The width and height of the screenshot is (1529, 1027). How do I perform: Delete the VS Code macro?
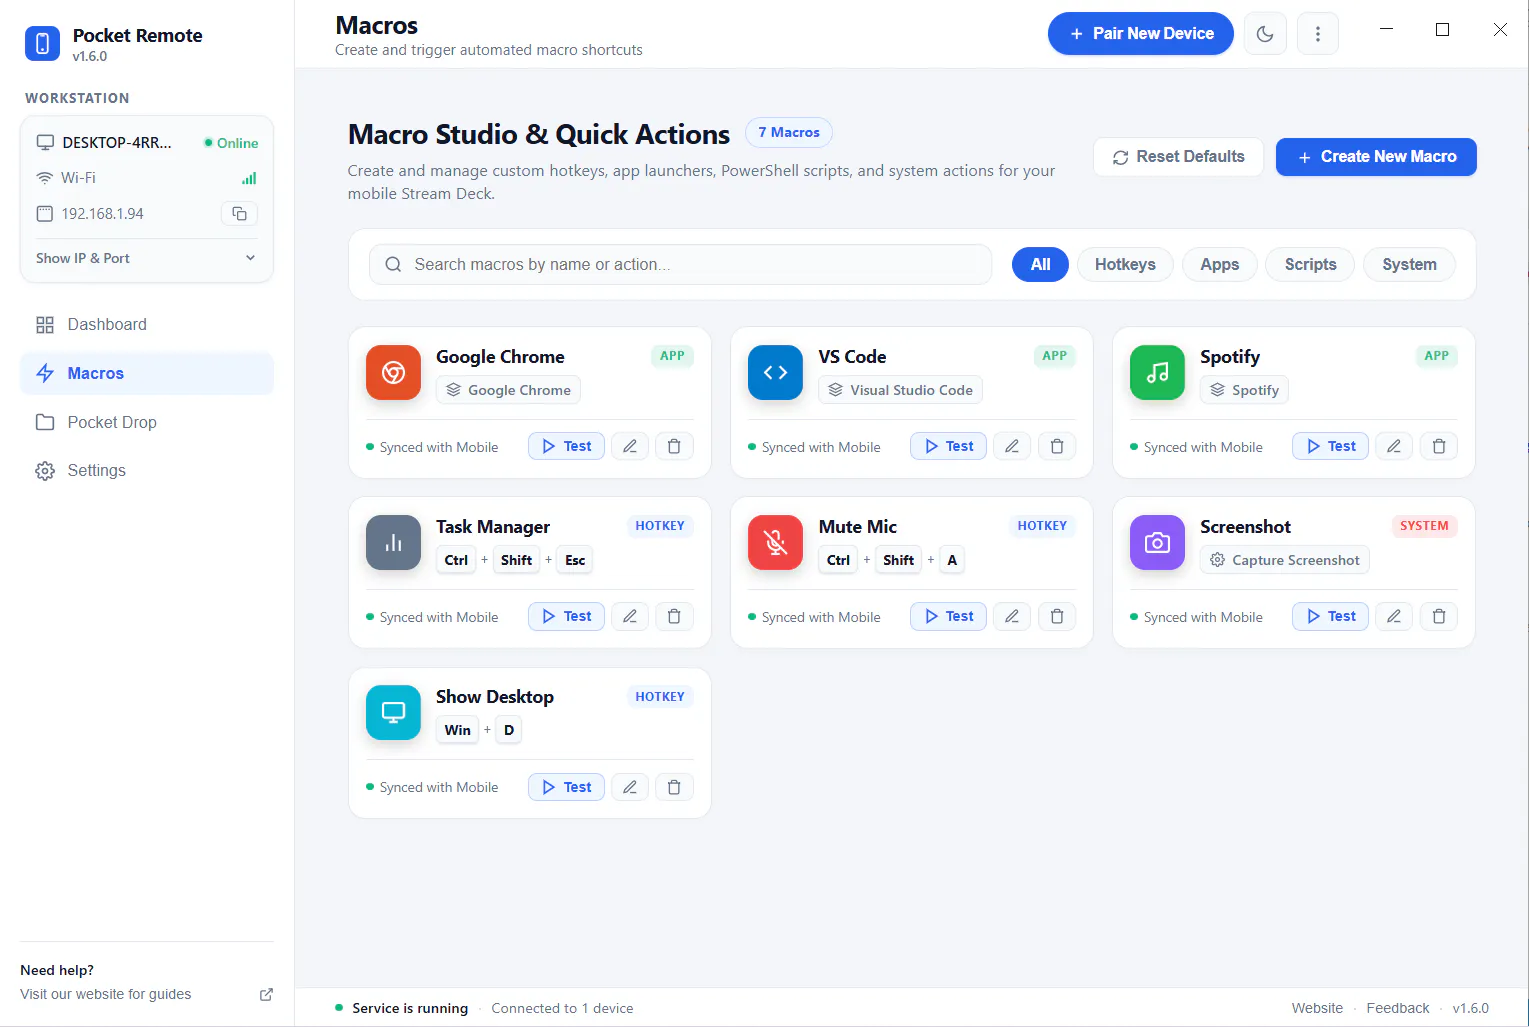click(1057, 446)
